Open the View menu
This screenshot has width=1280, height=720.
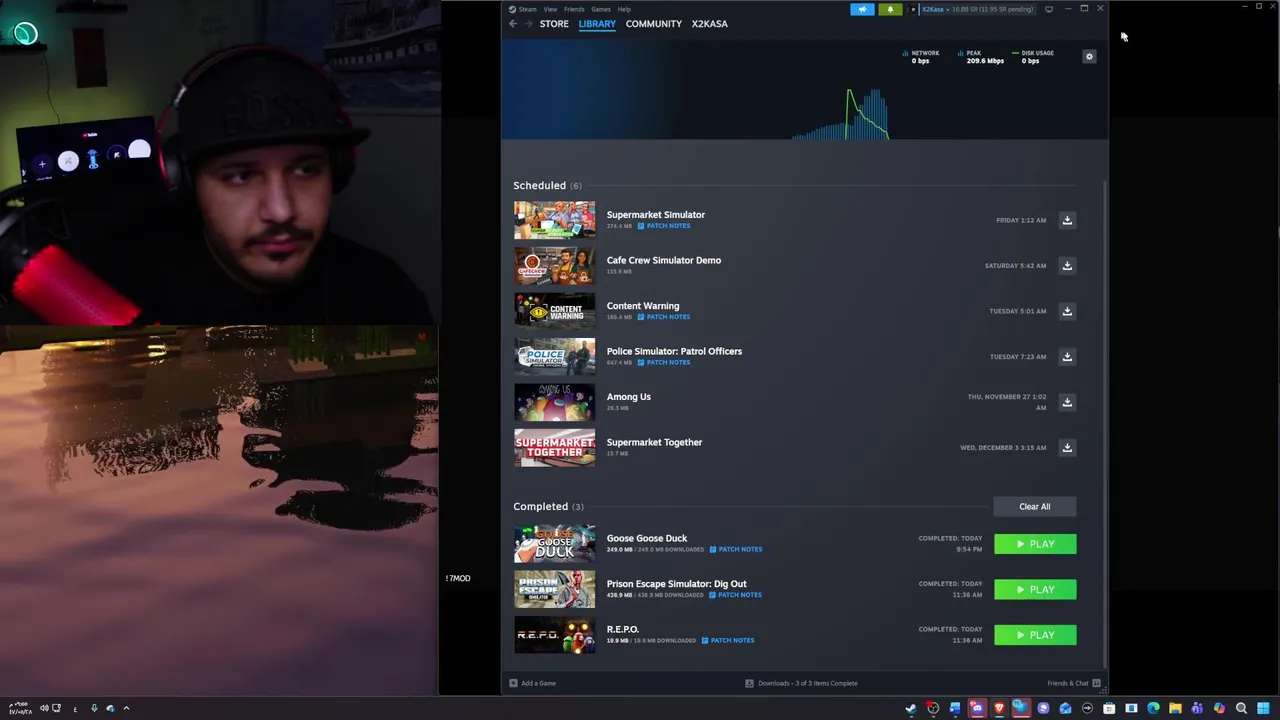pos(550,9)
